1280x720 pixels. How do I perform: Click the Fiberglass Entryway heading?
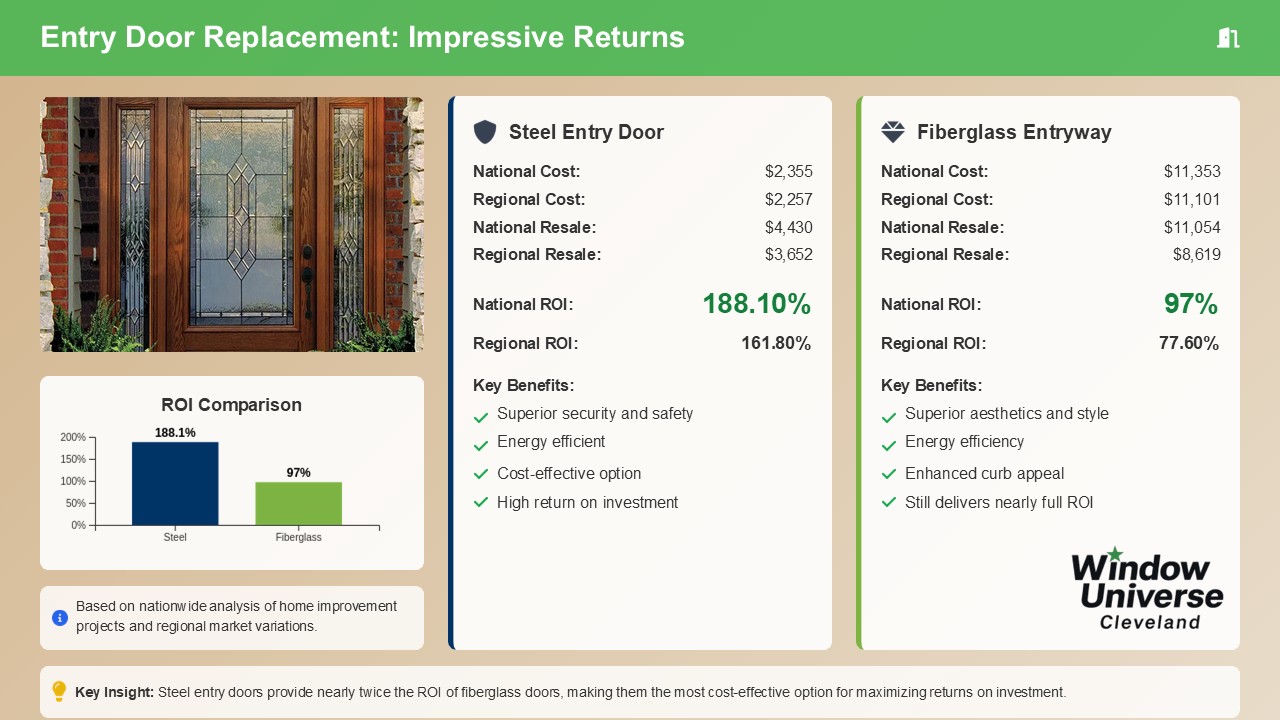(x=1014, y=132)
